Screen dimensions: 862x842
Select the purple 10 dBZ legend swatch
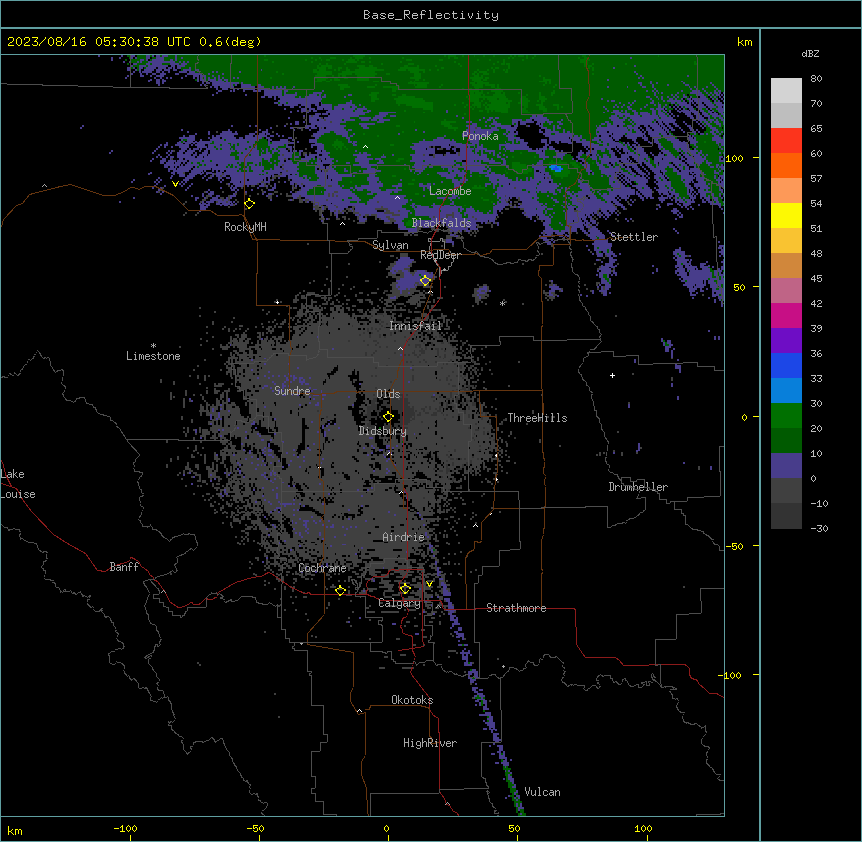[786, 466]
